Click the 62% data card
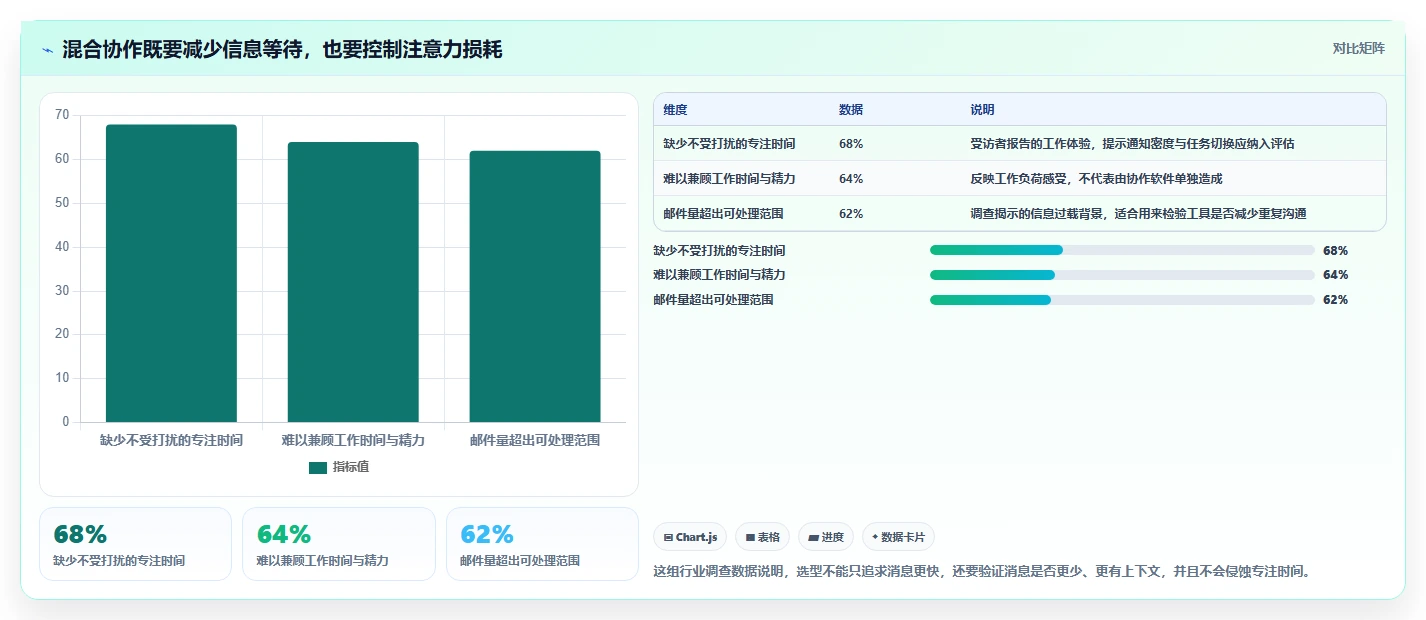Screen dimensions: 1426x620 [x=542, y=544]
